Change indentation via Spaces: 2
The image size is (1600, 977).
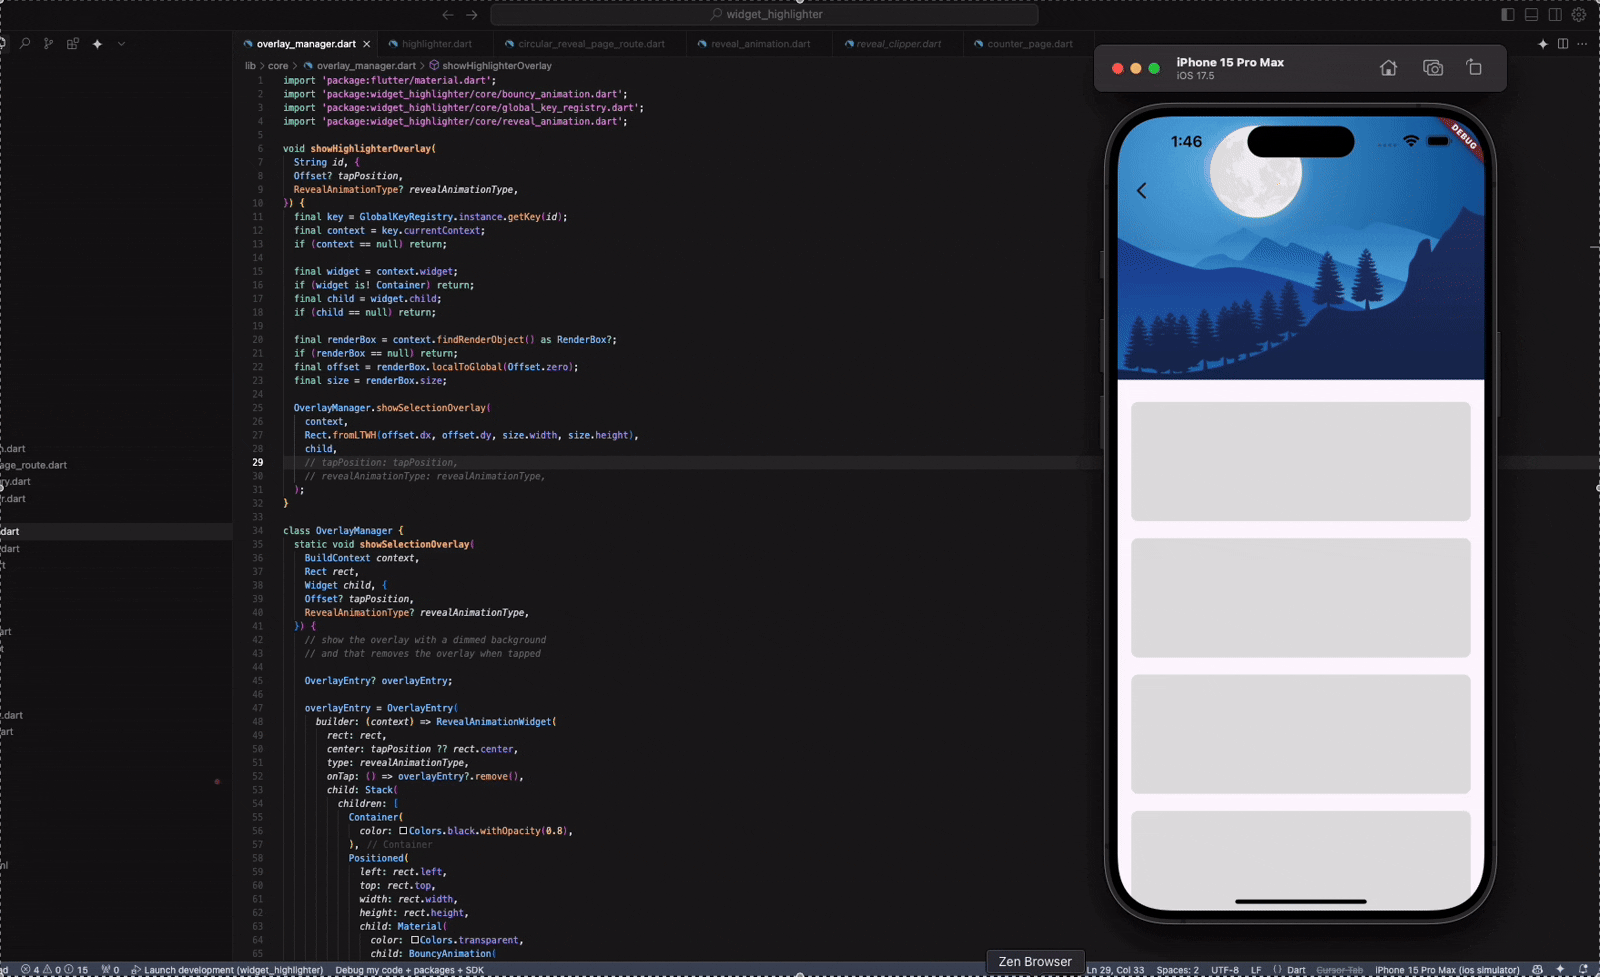(x=1177, y=970)
